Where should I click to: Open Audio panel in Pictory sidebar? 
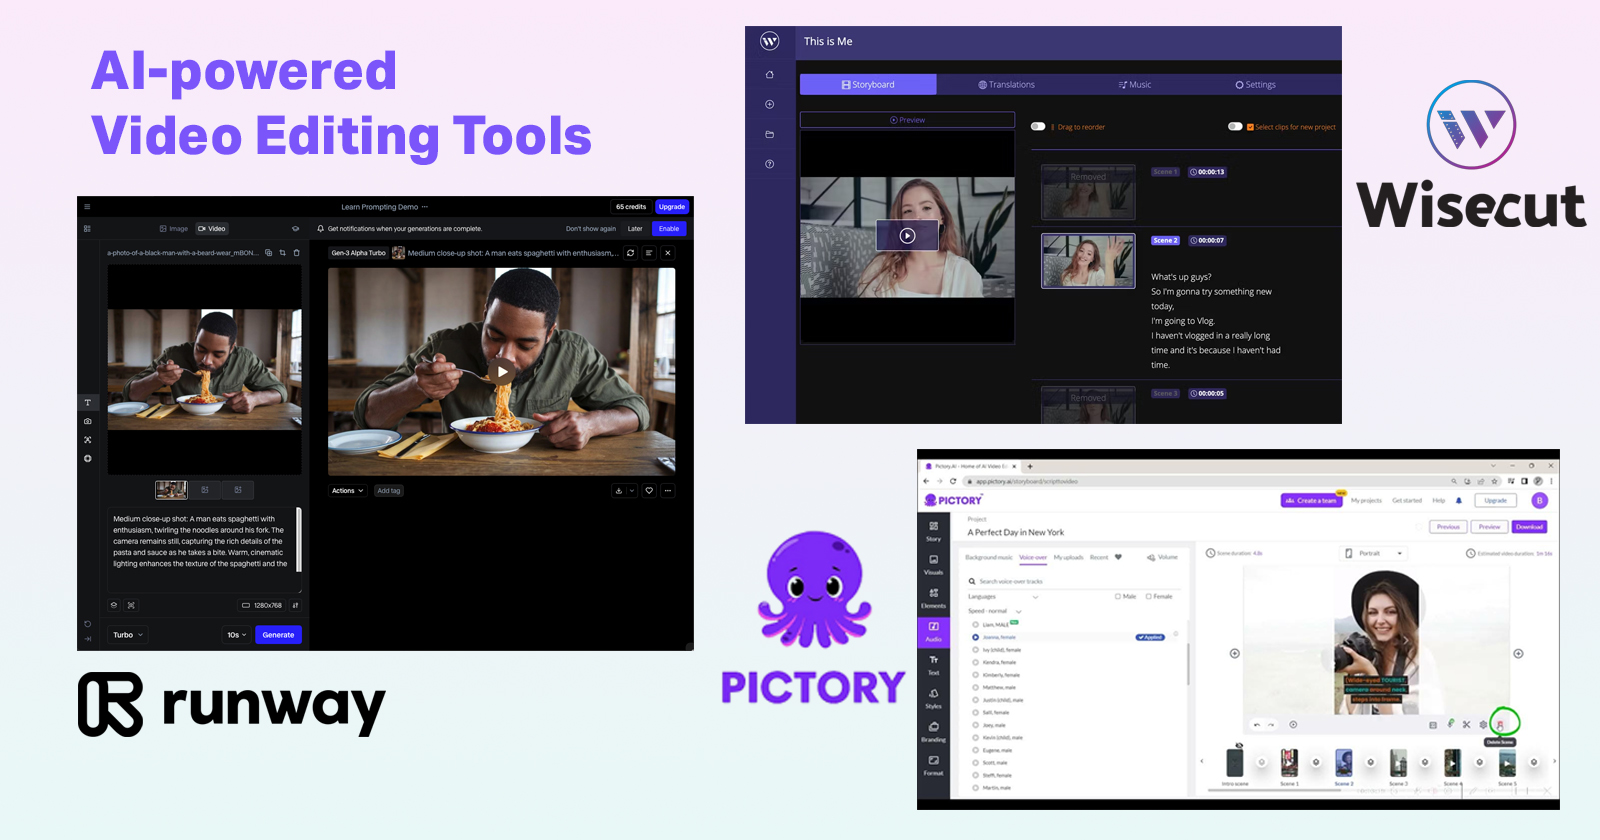click(933, 631)
